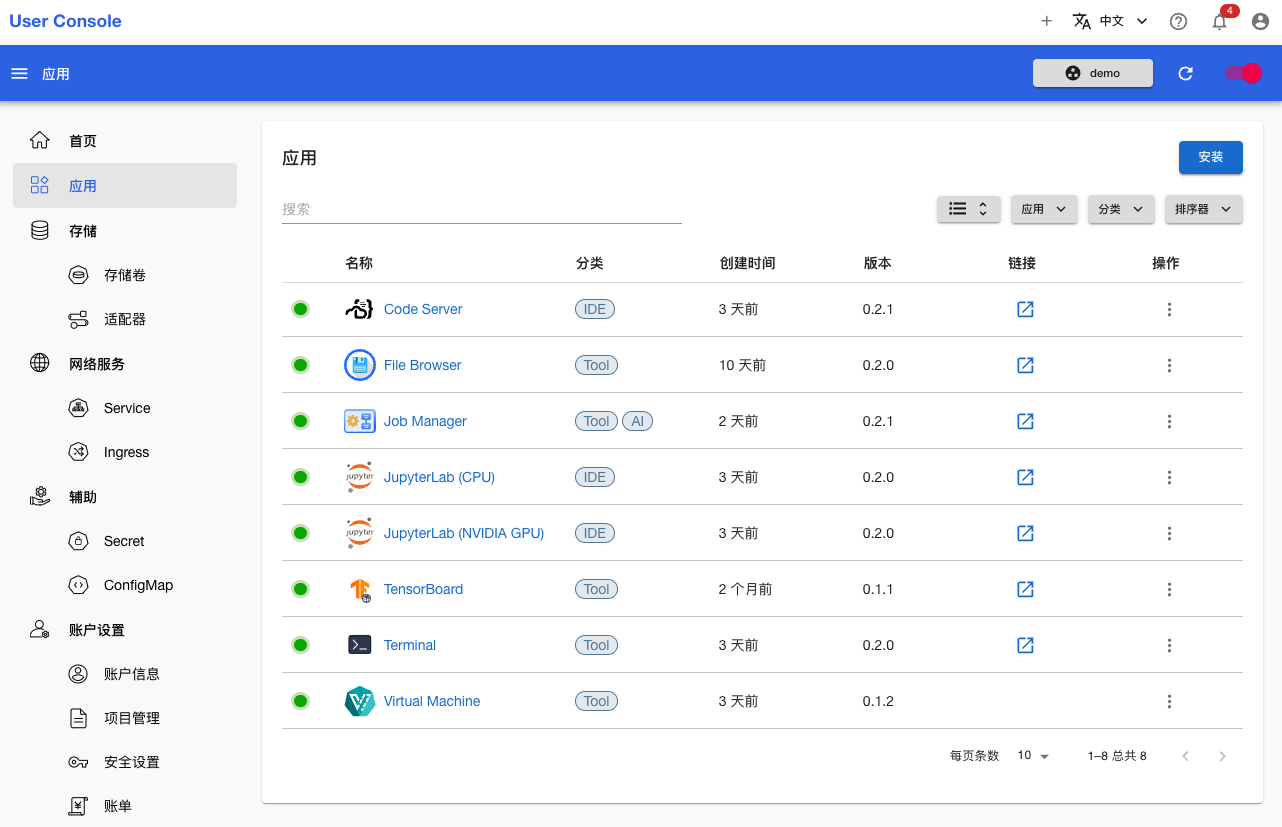Expand the 分类 filter dropdown

[x=1121, y=209]
